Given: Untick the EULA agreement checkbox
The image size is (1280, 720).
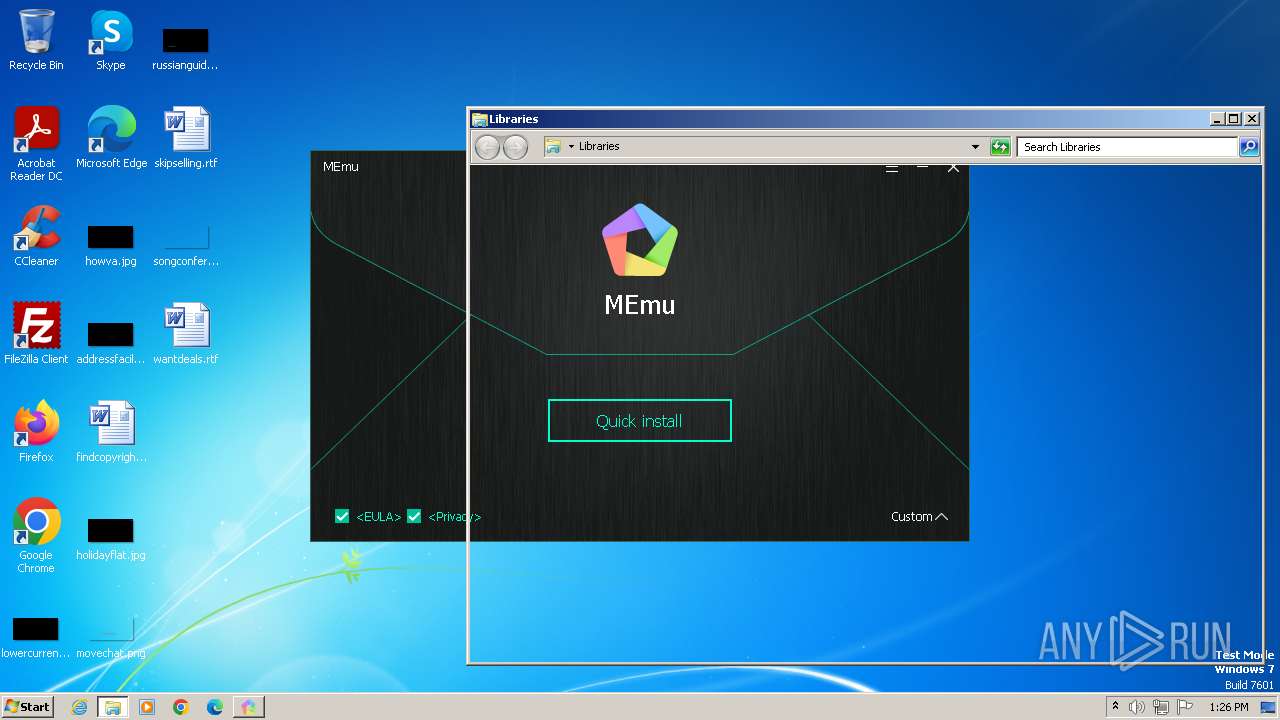Looking at the screenshot, I should pos(342,516).
